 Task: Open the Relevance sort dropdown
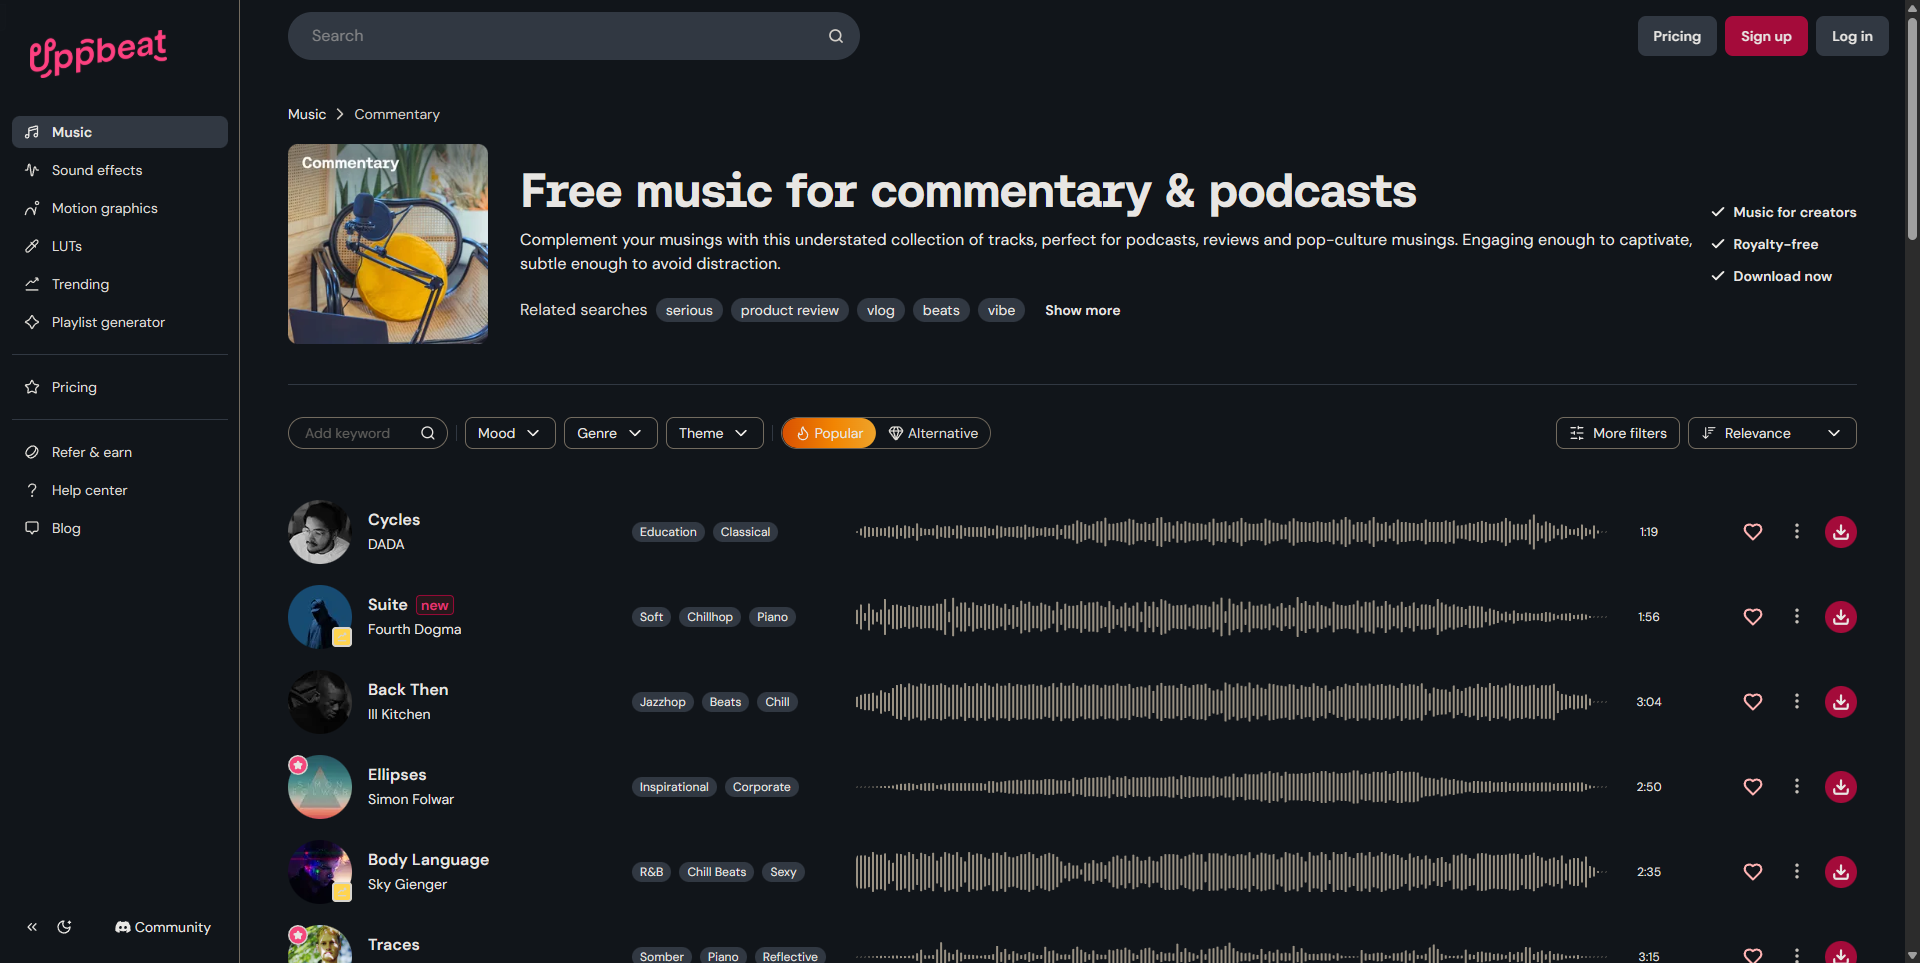coord(1771,433)
